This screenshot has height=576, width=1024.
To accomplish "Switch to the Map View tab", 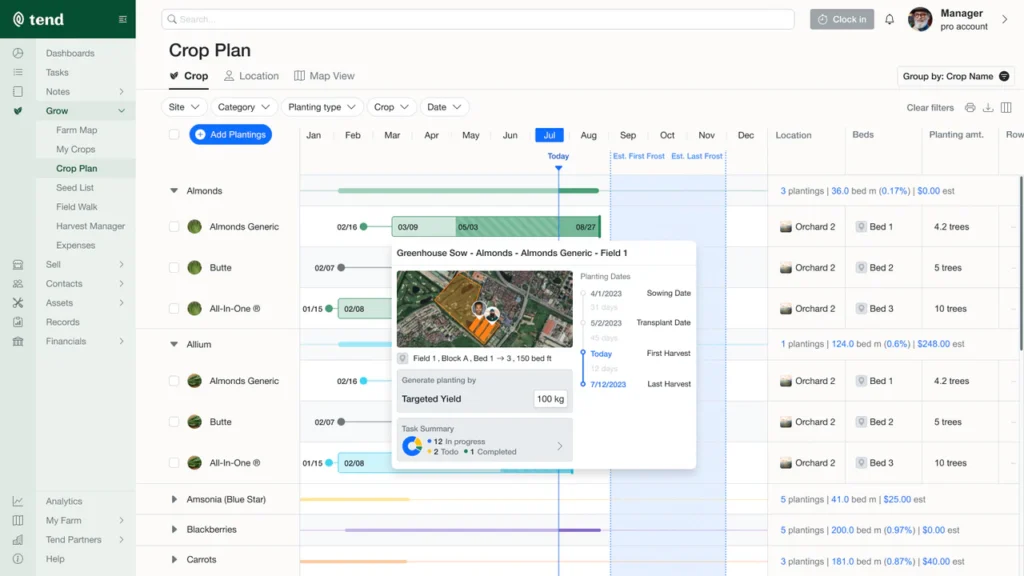I will [324, 76].
